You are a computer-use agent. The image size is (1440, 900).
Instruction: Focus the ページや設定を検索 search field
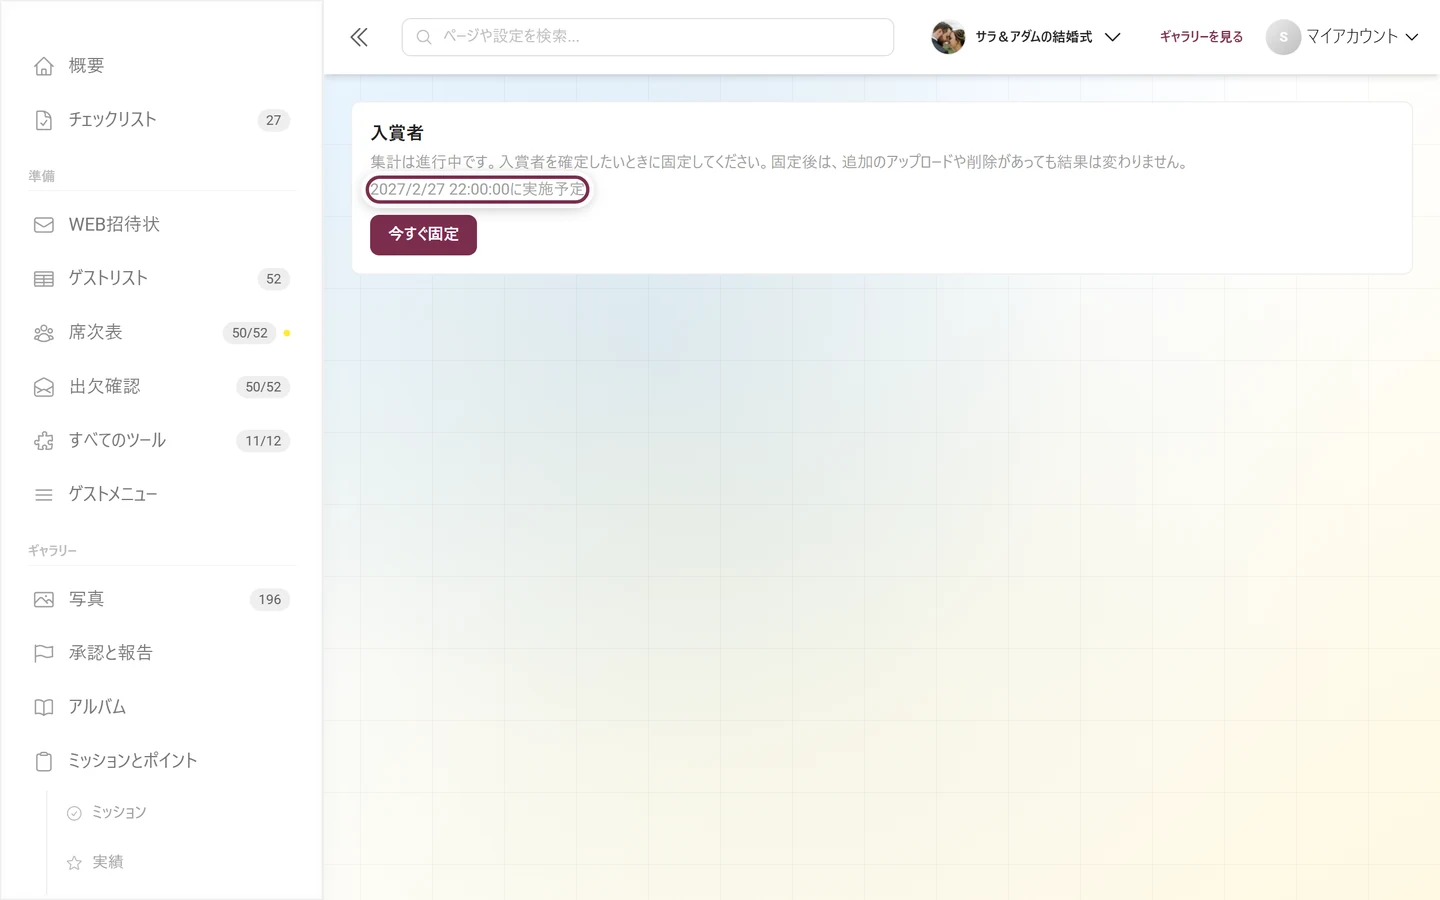tap(648, 37)
